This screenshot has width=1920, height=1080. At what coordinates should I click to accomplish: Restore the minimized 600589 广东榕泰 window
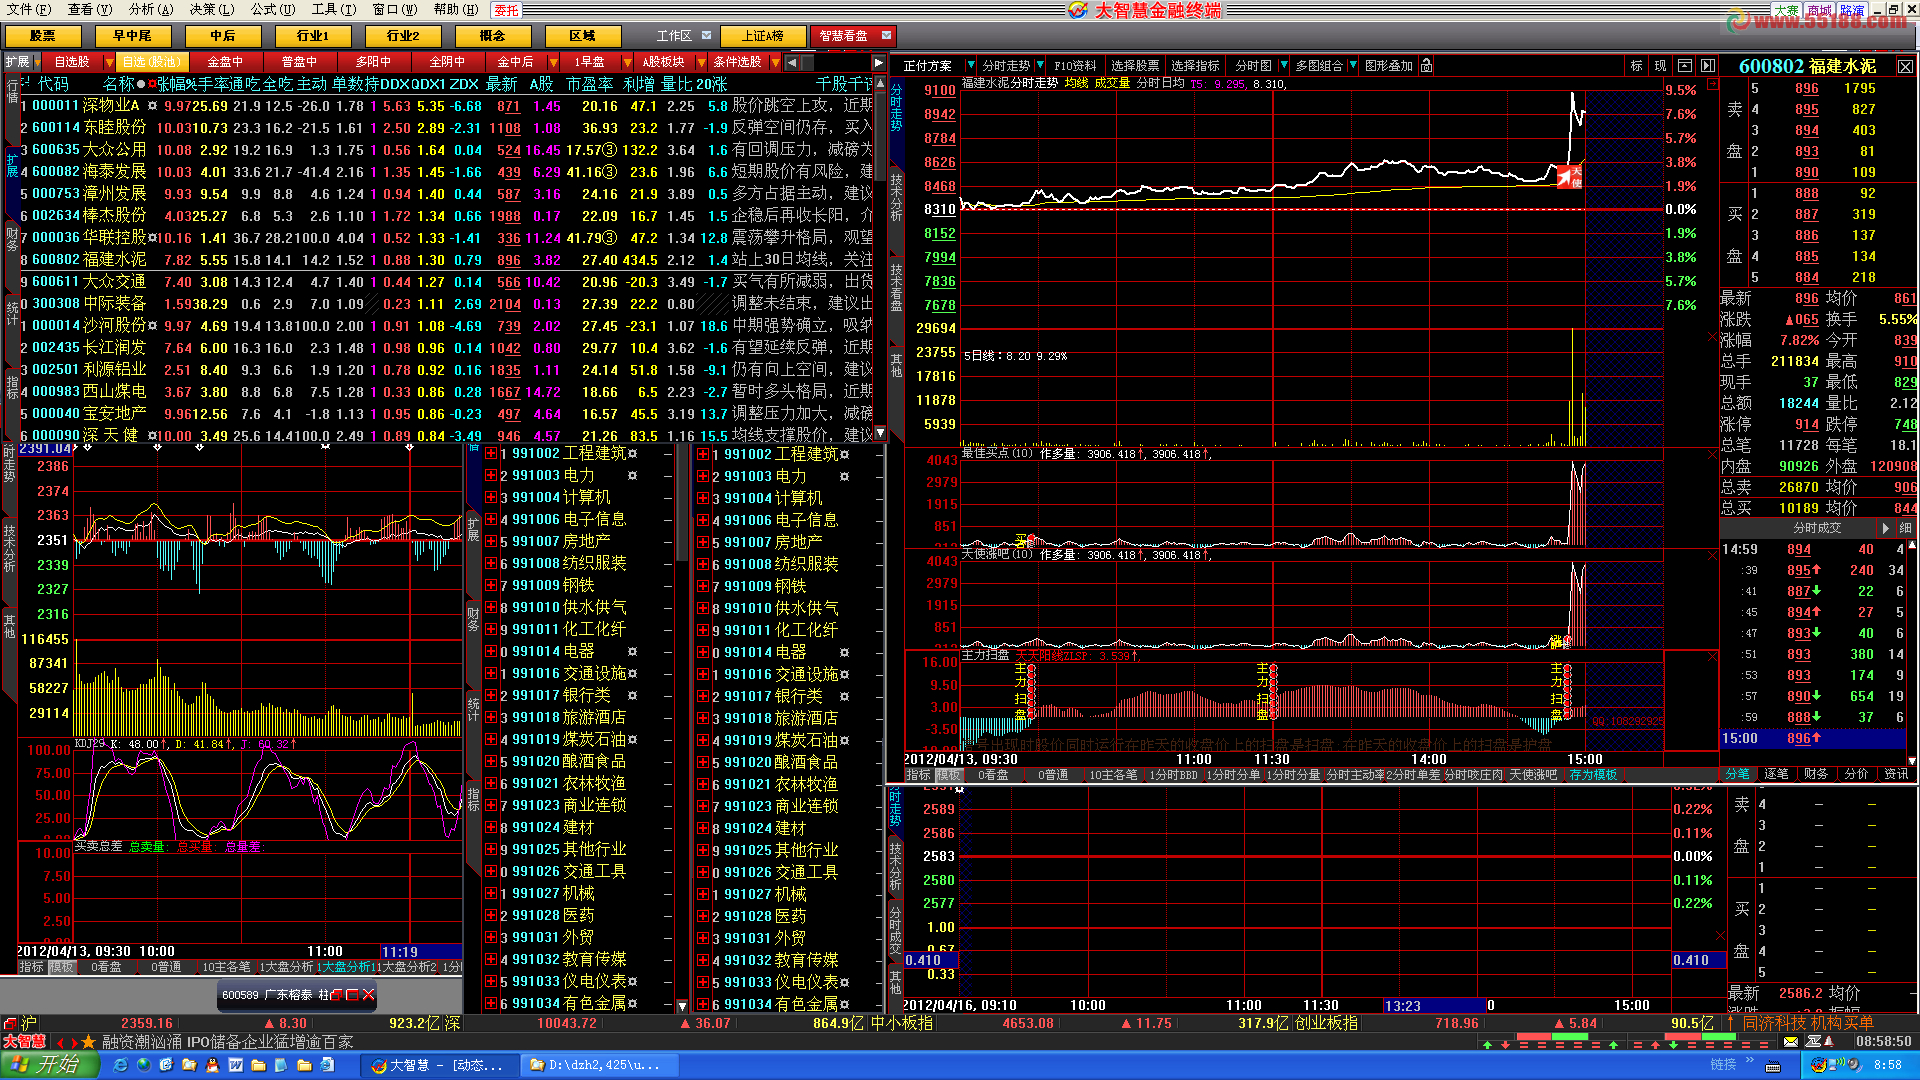(338, 995)
